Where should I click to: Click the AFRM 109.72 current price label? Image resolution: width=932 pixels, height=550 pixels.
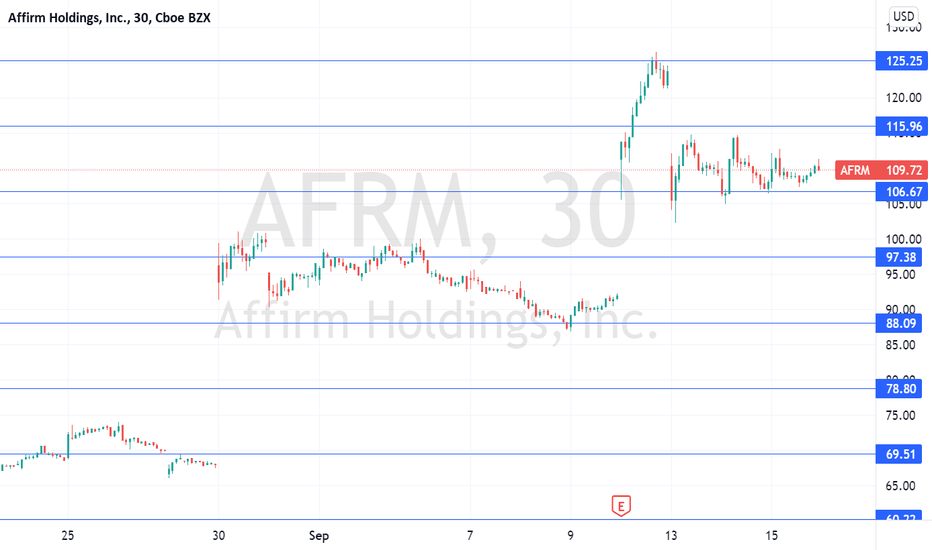(881, 170)
